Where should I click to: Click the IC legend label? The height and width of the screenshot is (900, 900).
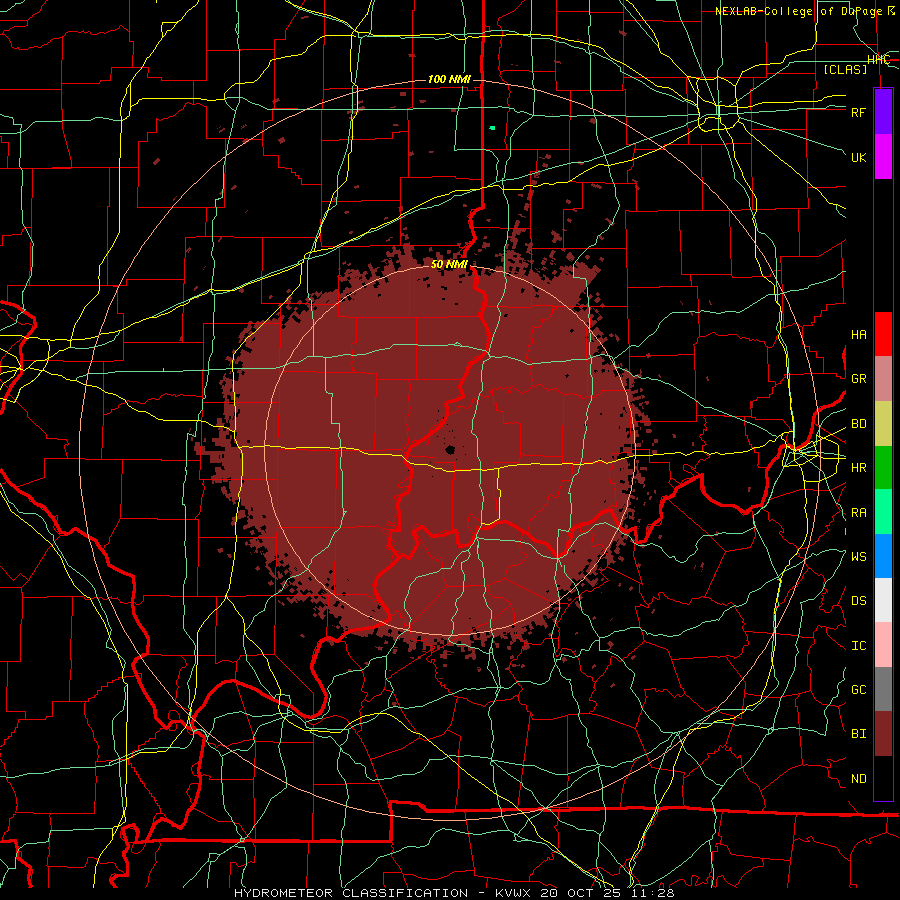coord(859,646)
